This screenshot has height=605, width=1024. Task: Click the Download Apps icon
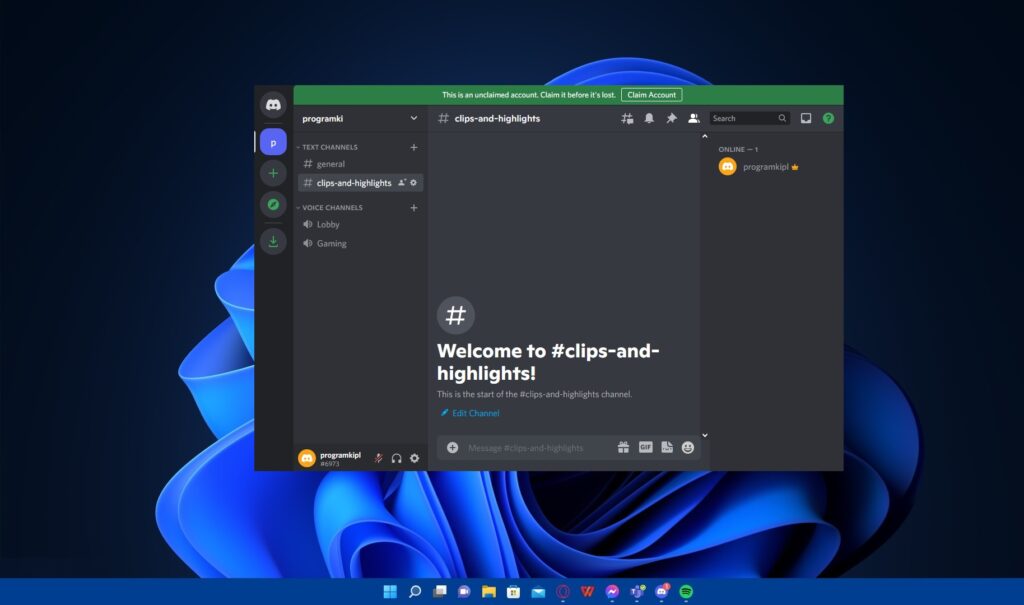(x=273, y=242)
